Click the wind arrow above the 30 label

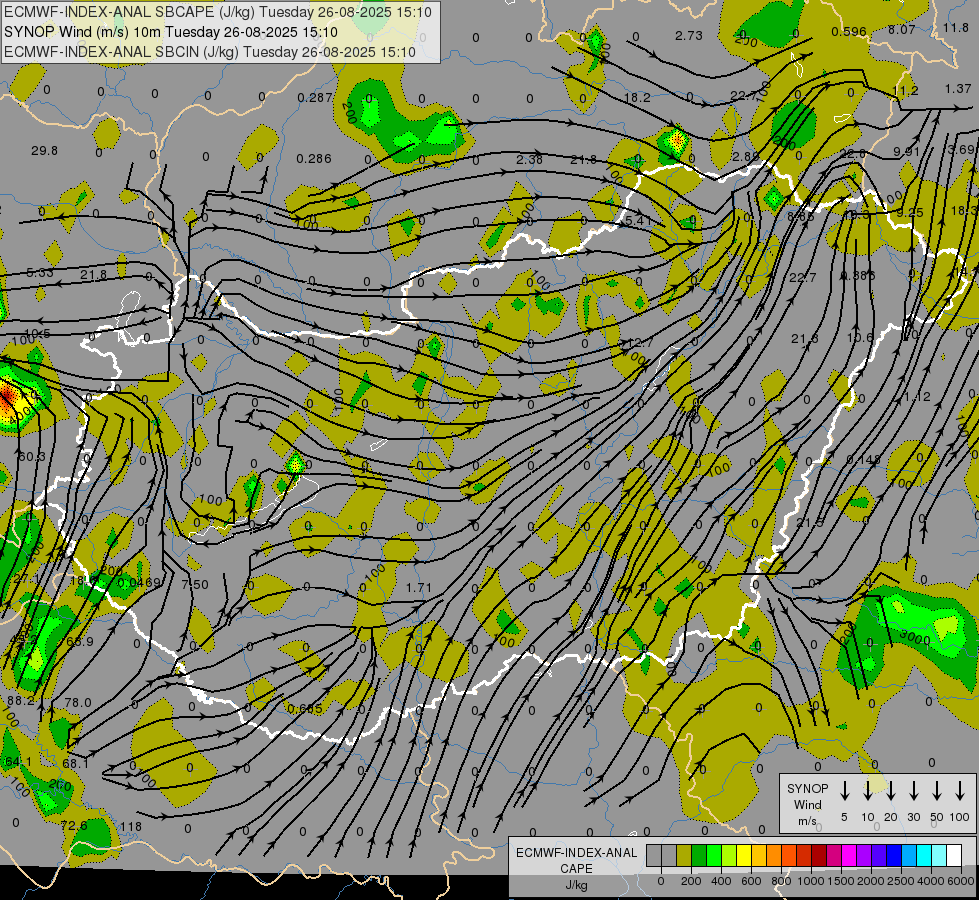pos(913,791)
